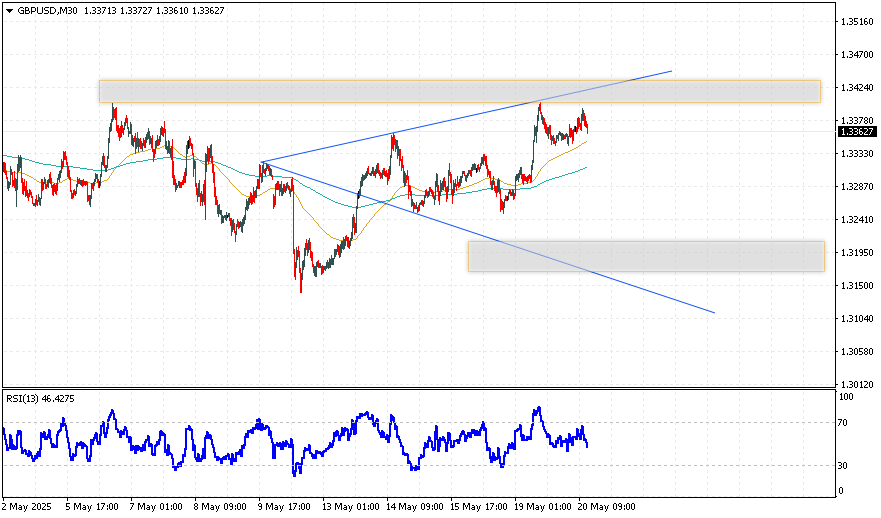This screenshot has width=881, height=518.
Task: Click the RSI 30 level label
Action: tap(843, 466)
